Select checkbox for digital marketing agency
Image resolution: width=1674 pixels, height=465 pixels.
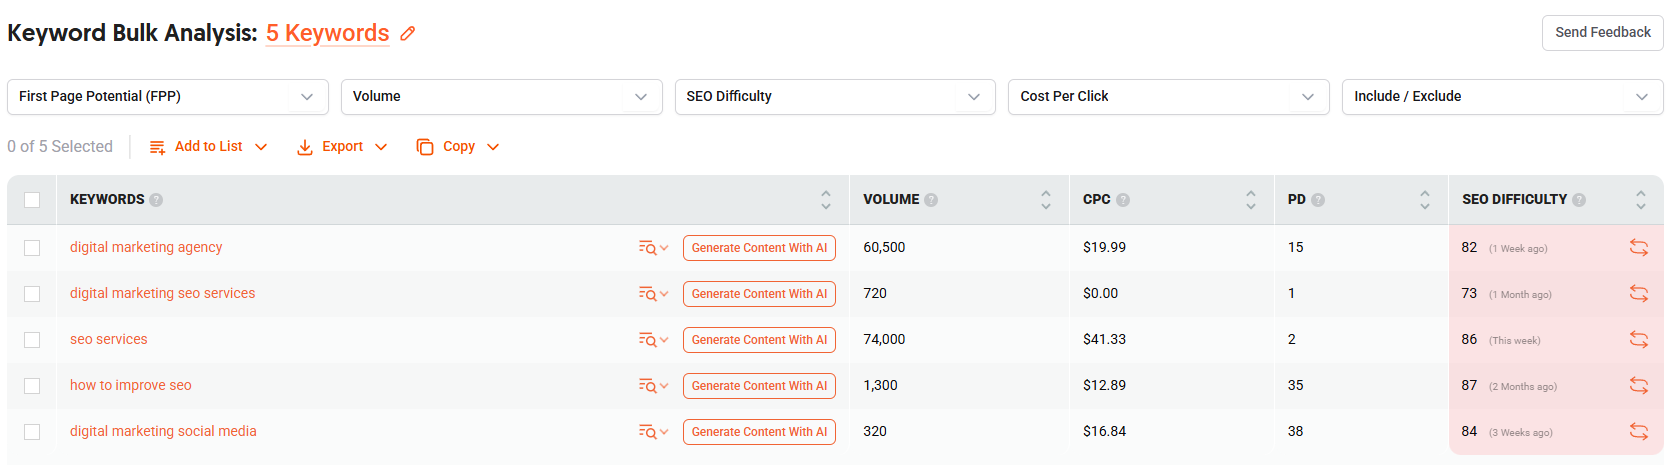32,248
